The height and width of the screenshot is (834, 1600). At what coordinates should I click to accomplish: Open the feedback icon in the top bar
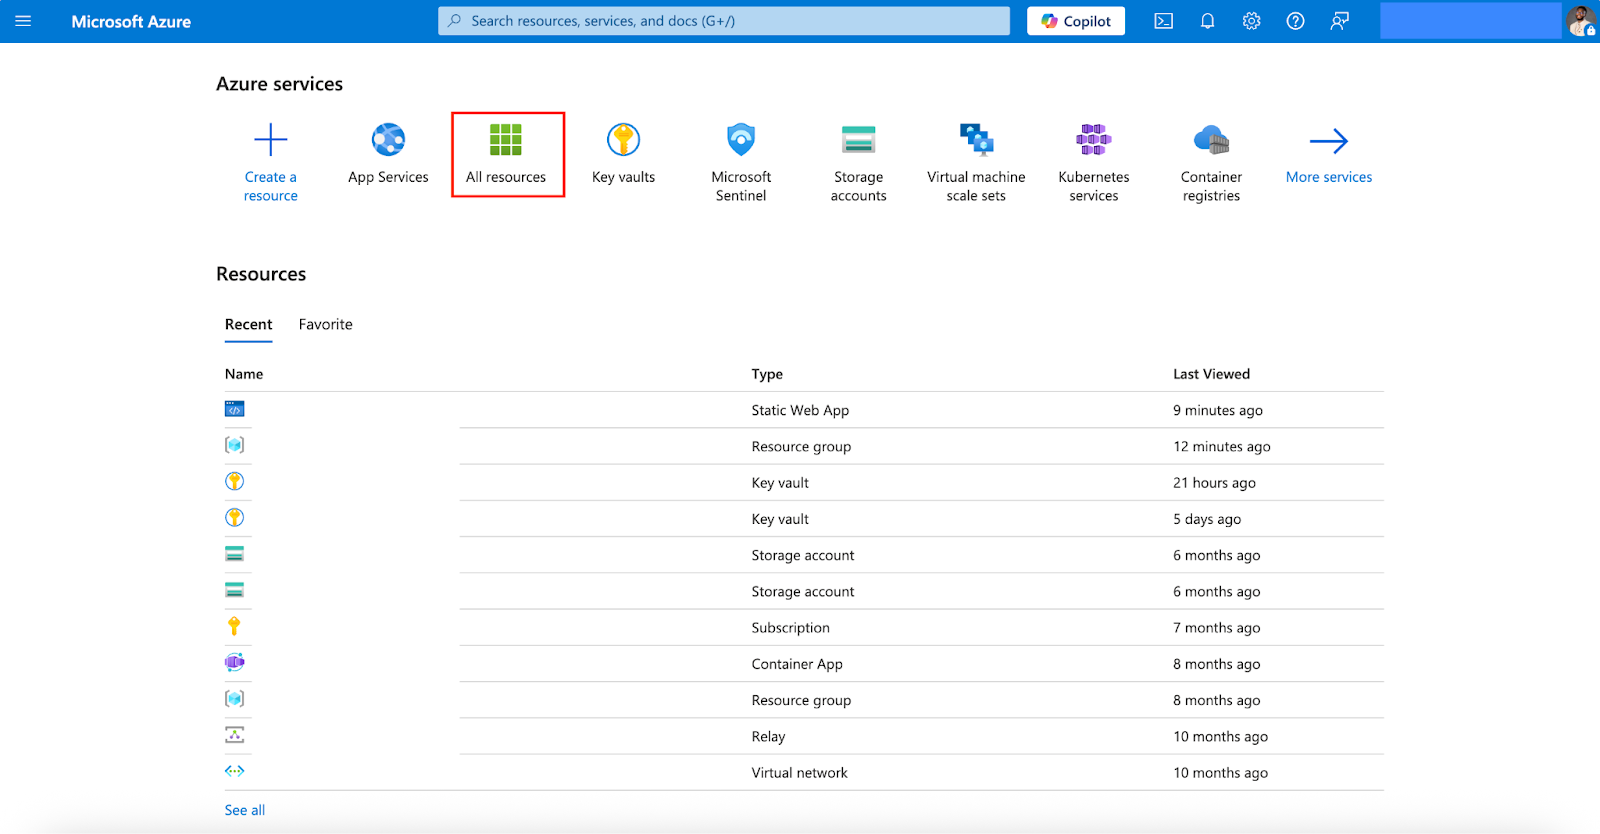1340,21
